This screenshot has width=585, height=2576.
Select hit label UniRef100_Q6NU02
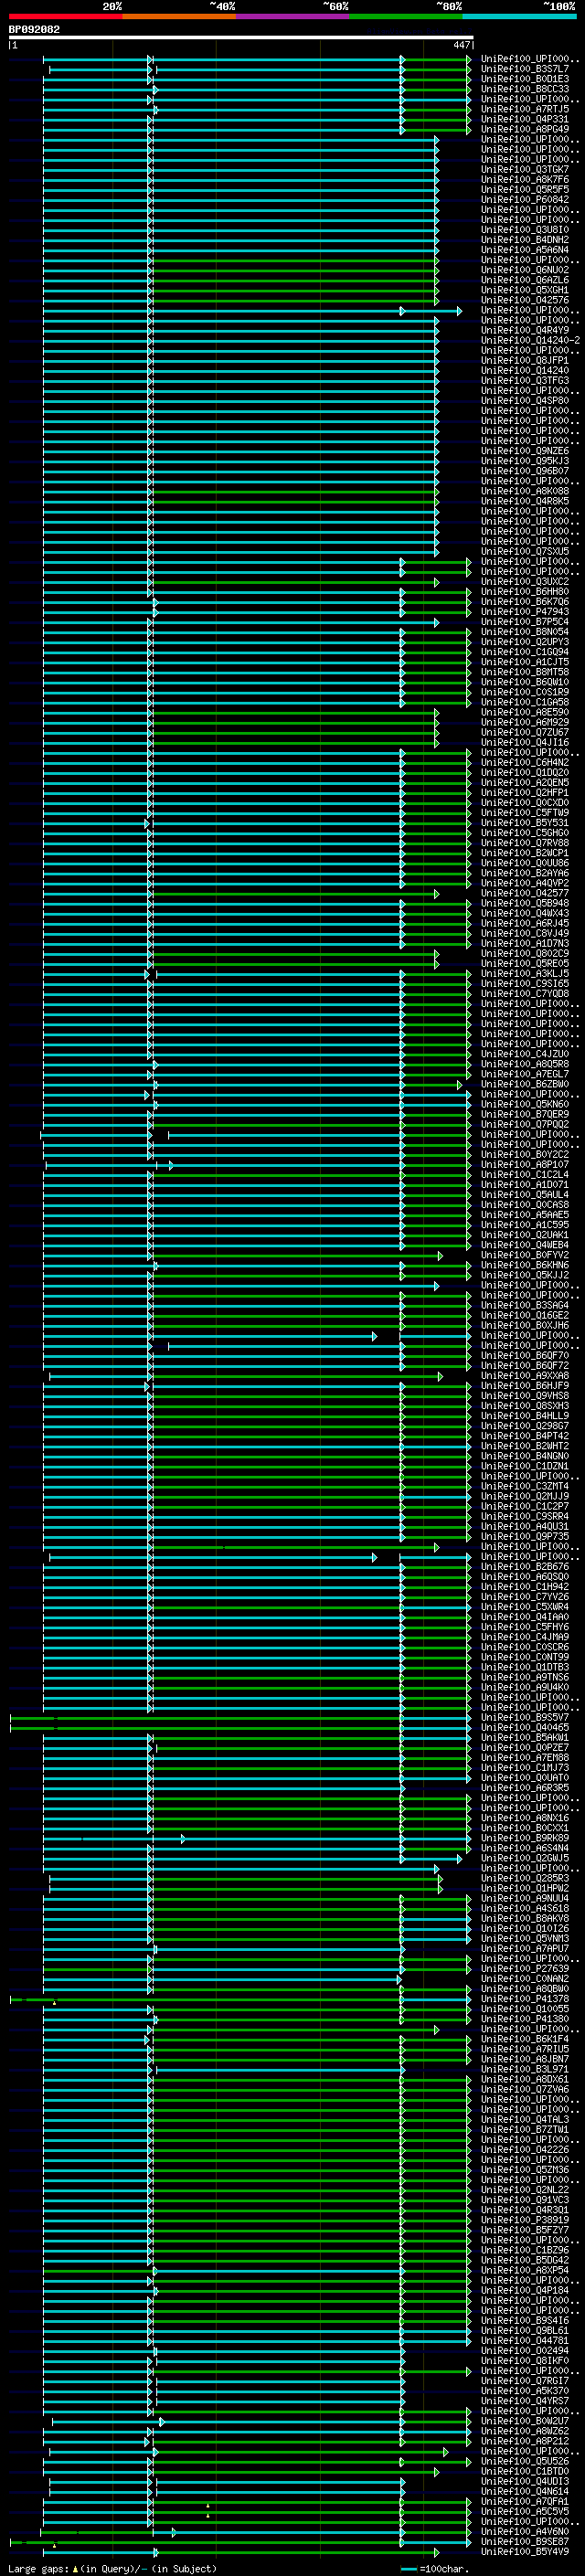[x=525, y=270]
